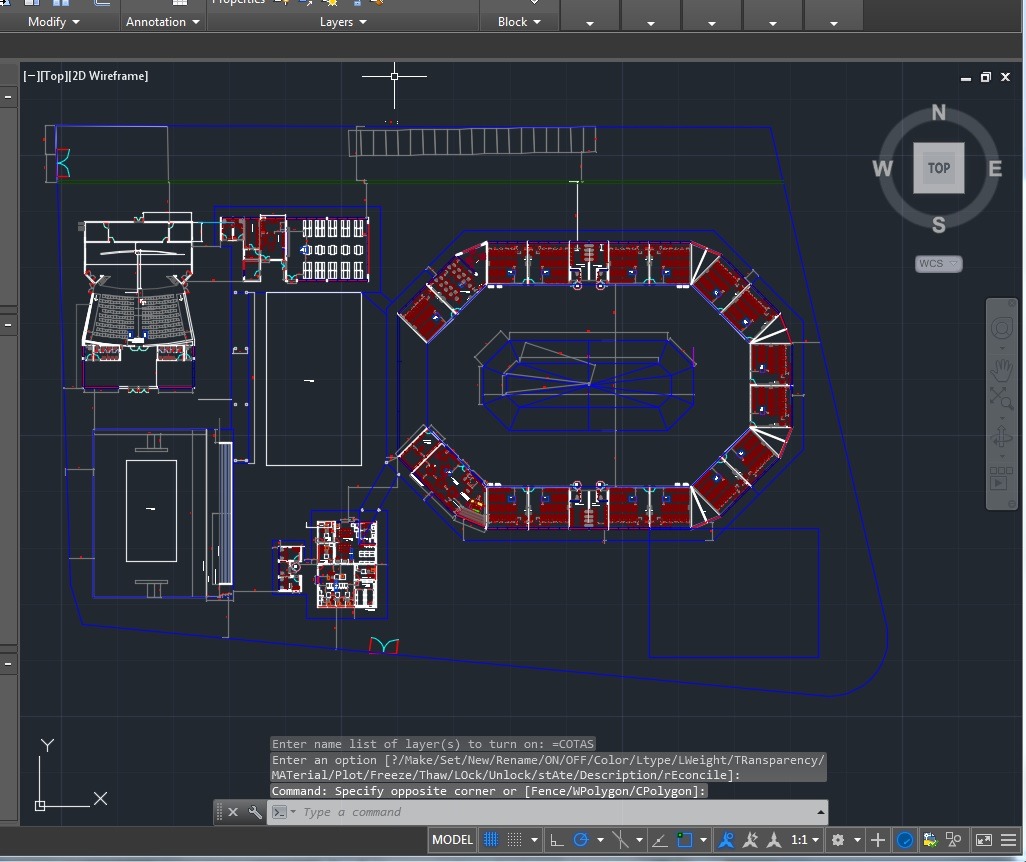
Task: Activate the Orbit tool in navigation bar
Action: pyautogui.click(x=1001, y=438)
